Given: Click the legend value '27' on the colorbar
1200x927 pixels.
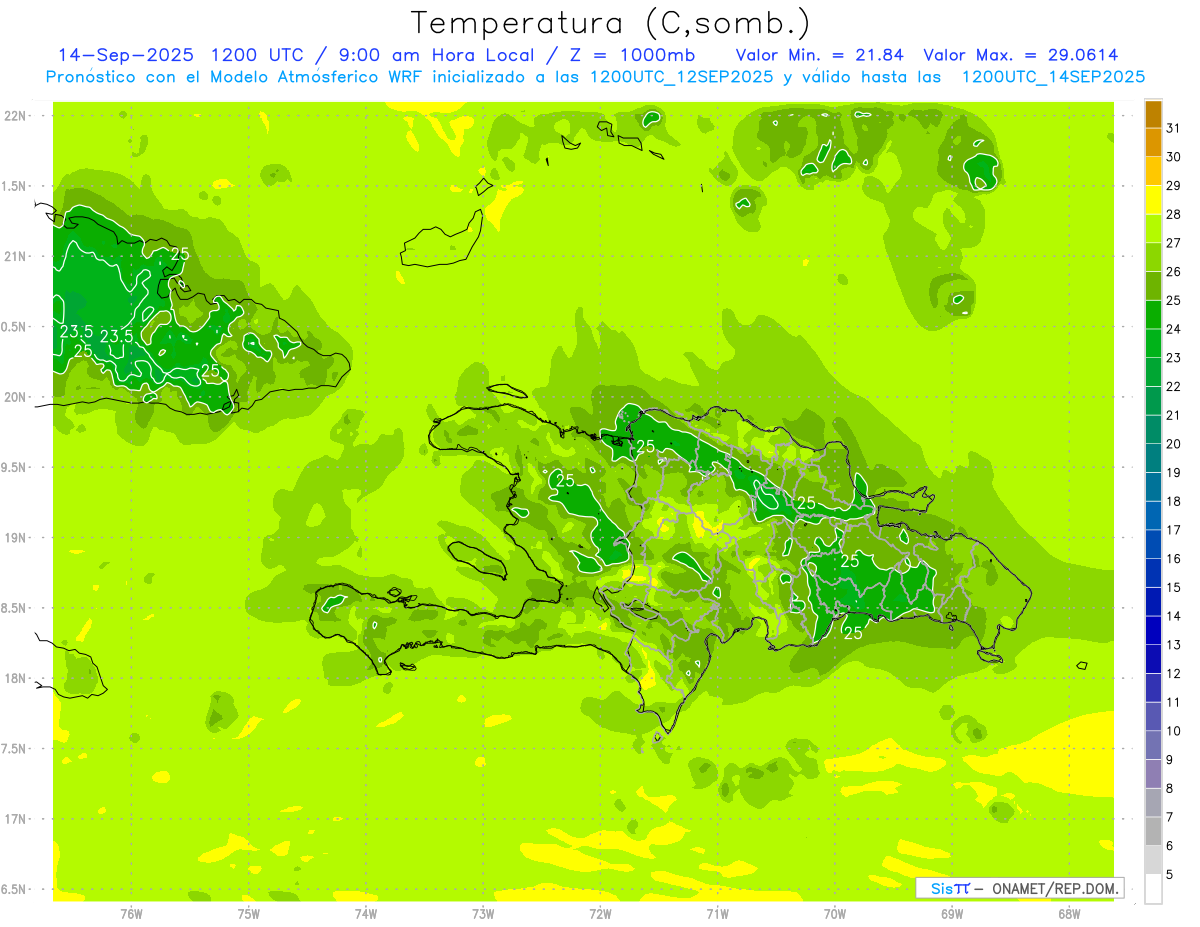Looking at the screenshot, I should [x=1174, y=243].
